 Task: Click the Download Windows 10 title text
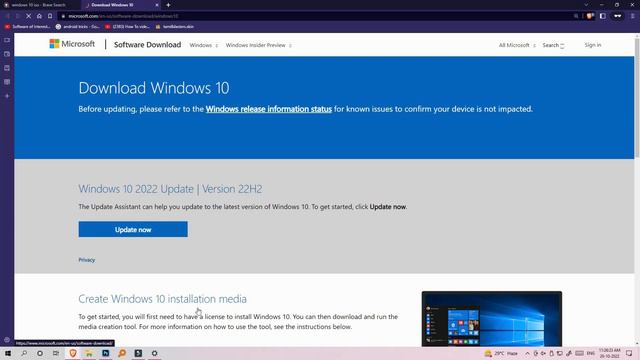(x=154, y=88)
